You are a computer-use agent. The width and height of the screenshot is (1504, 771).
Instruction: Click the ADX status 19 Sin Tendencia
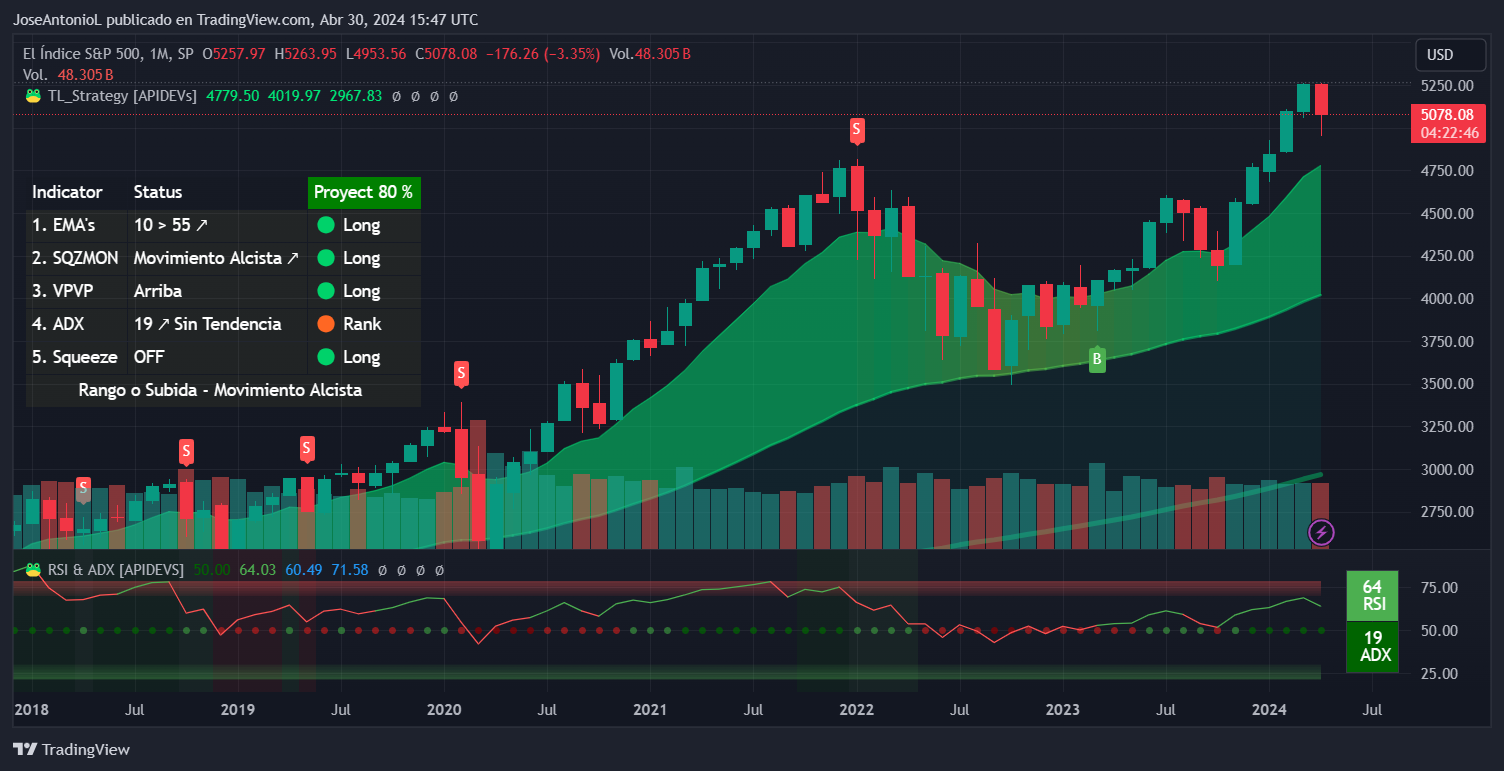click(x=207, y=324)
